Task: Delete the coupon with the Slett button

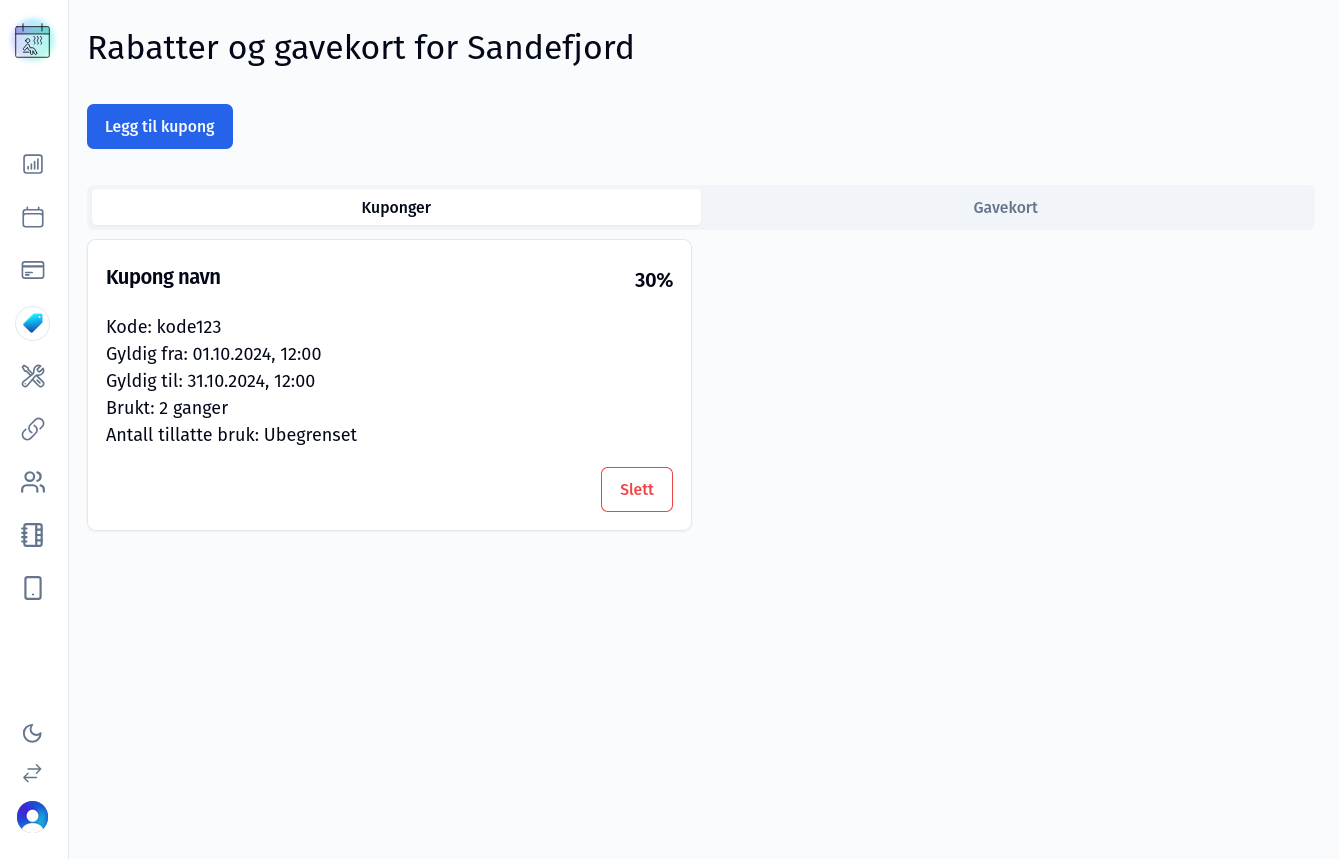Action: pyautogui.click(x=637, y=490)
